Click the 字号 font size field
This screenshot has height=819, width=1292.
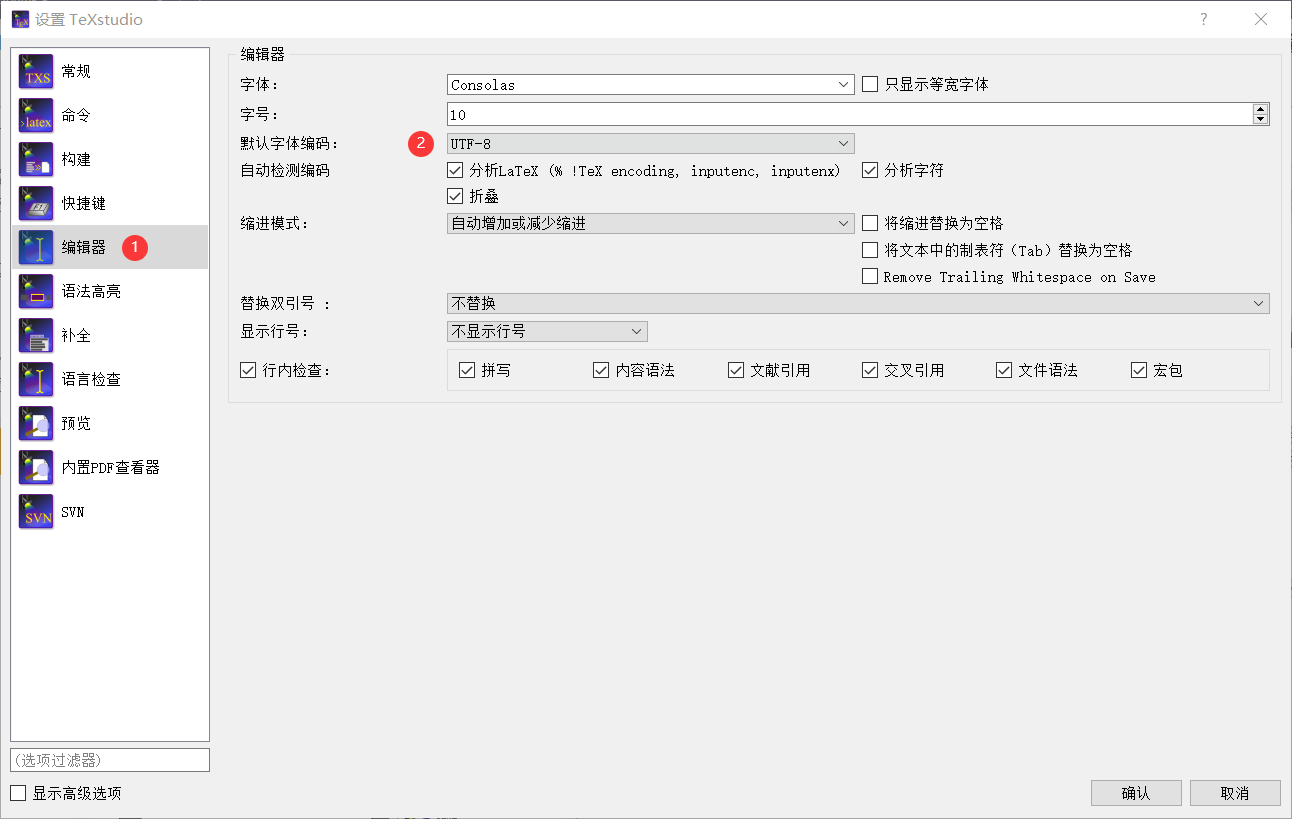coord(850,115)
